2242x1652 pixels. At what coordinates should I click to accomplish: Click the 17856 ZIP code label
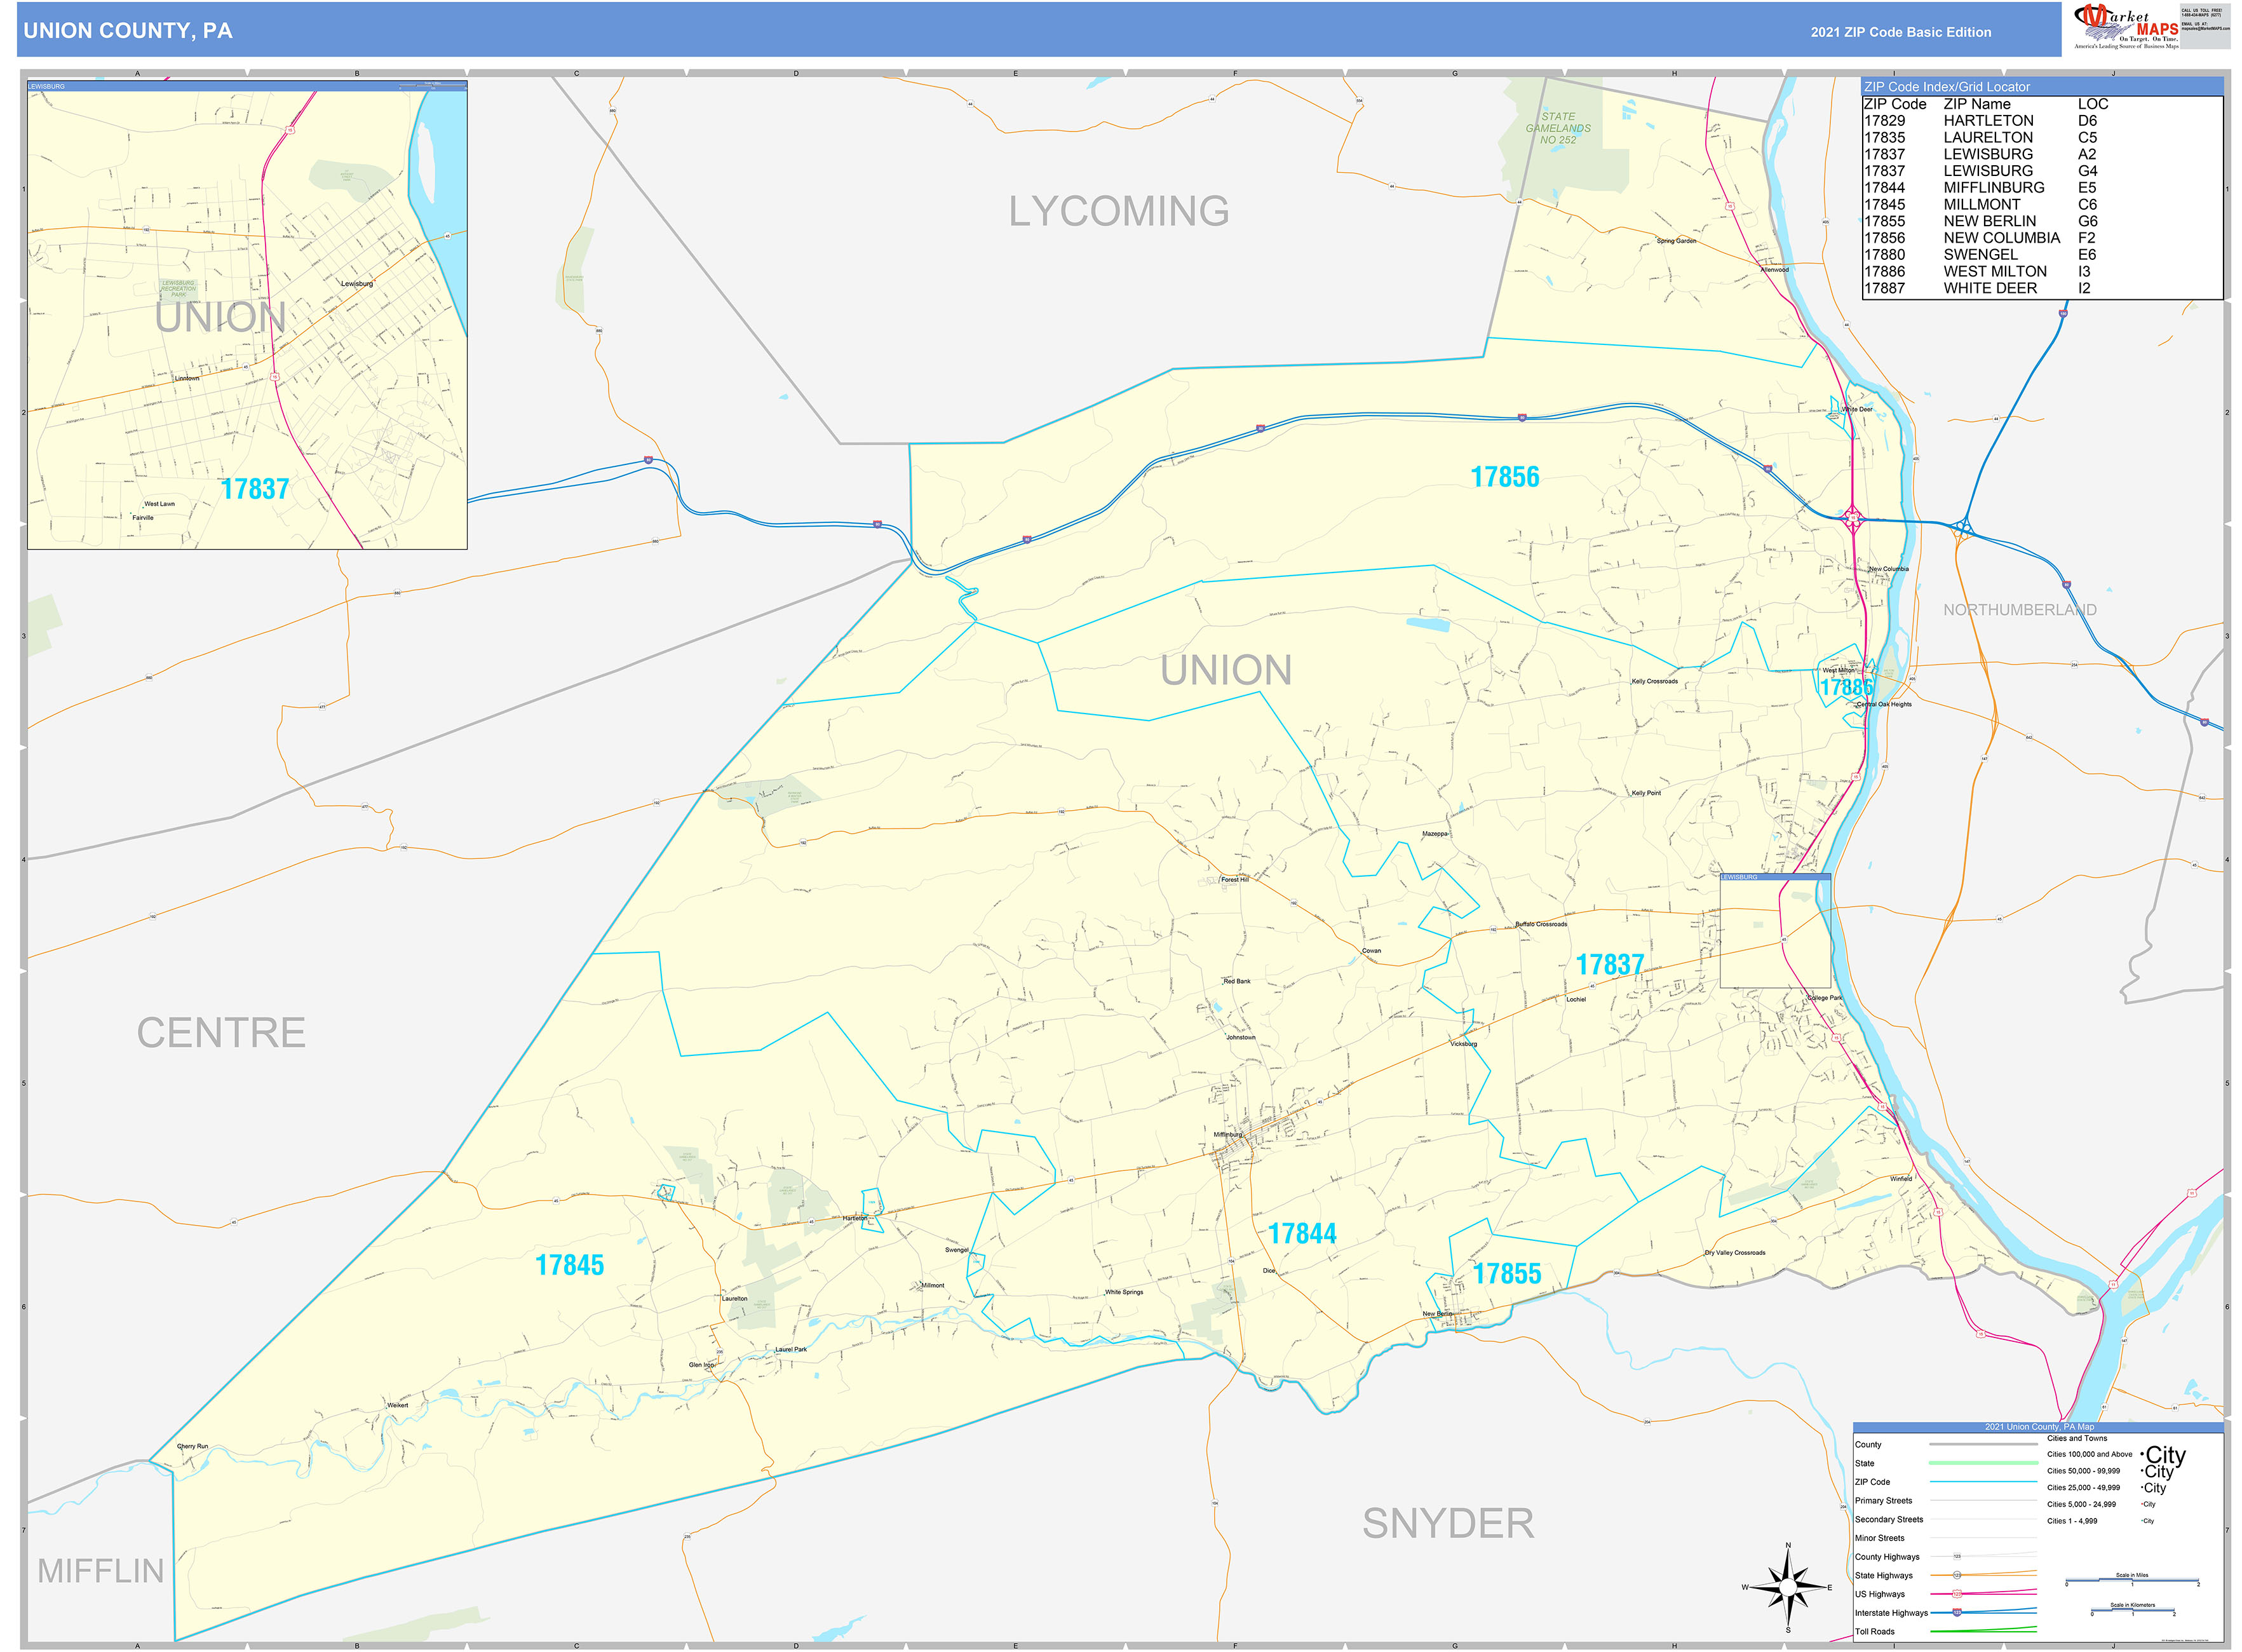[1504, 477]
